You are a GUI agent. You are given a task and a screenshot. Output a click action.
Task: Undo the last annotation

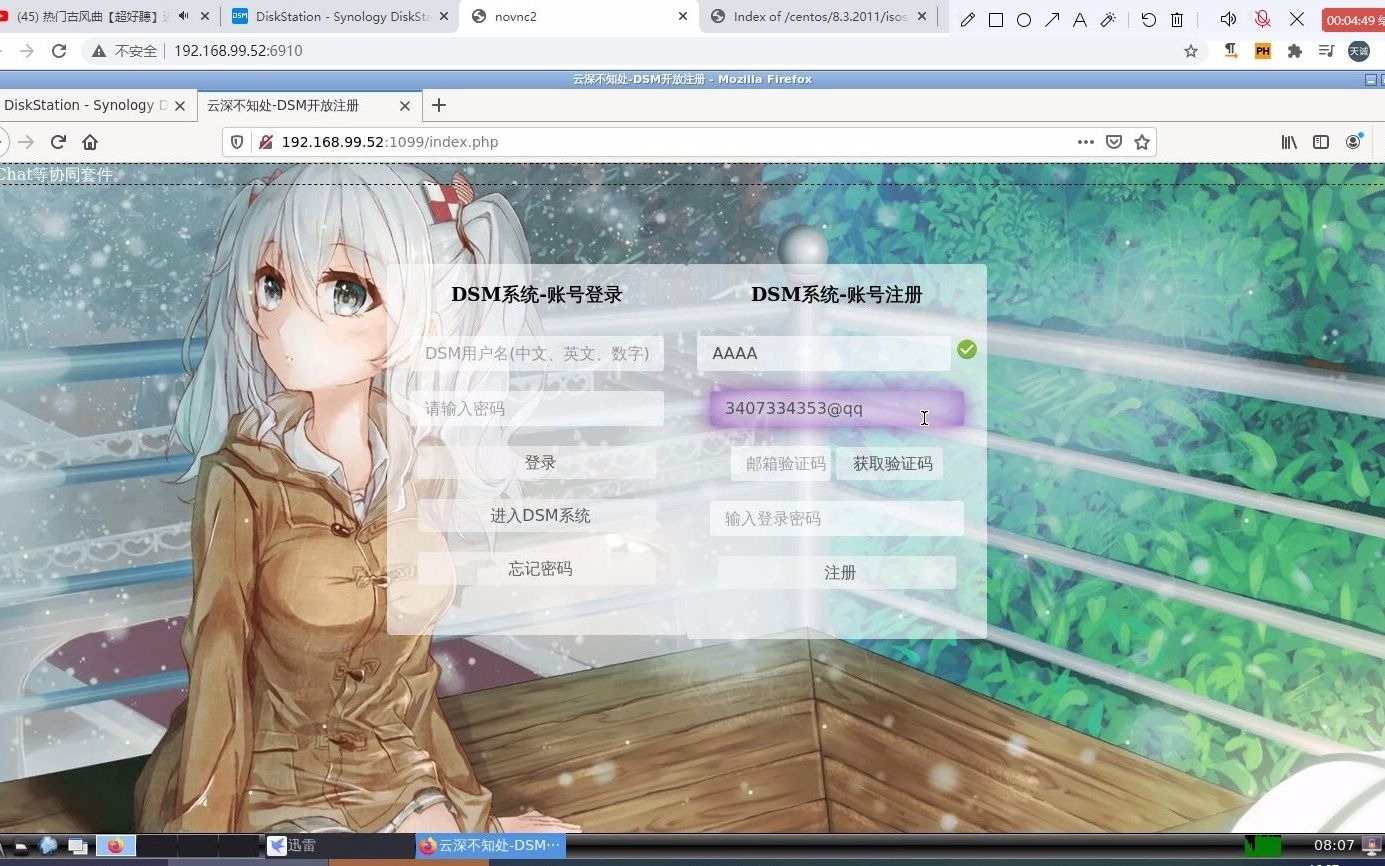1148,20
